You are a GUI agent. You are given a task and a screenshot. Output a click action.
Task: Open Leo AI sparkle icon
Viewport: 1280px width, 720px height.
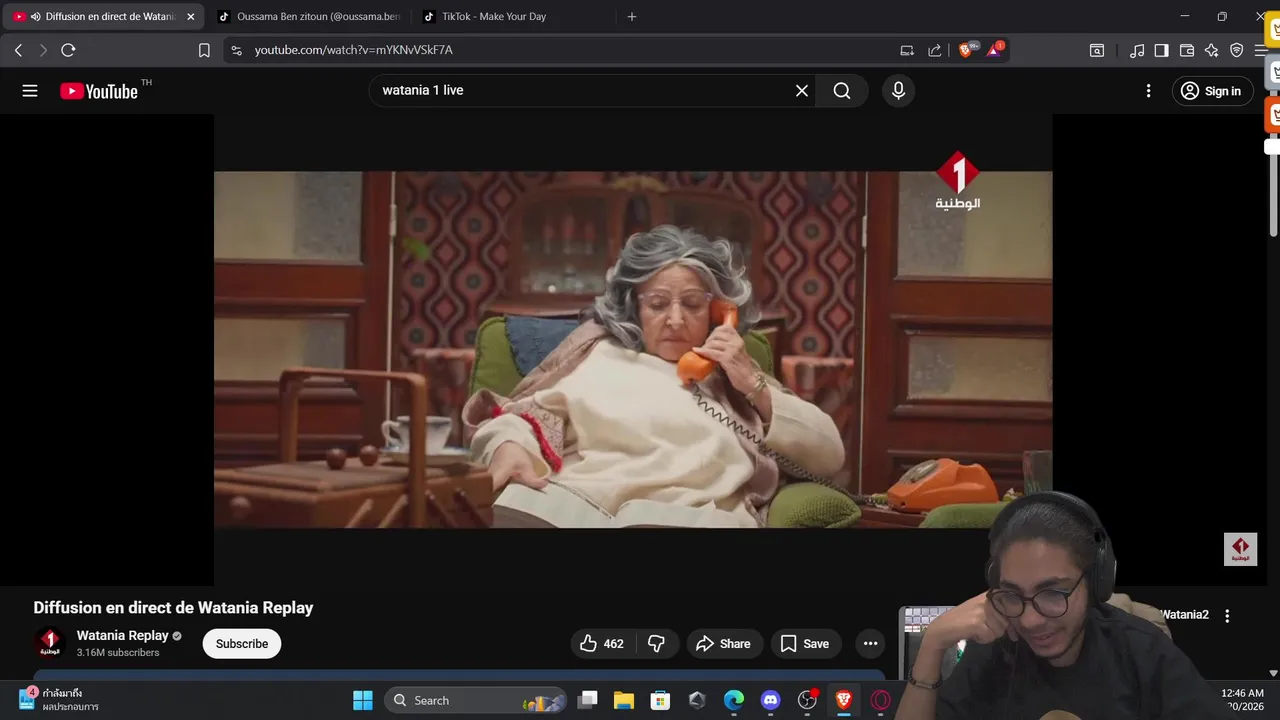(1212, 50)
